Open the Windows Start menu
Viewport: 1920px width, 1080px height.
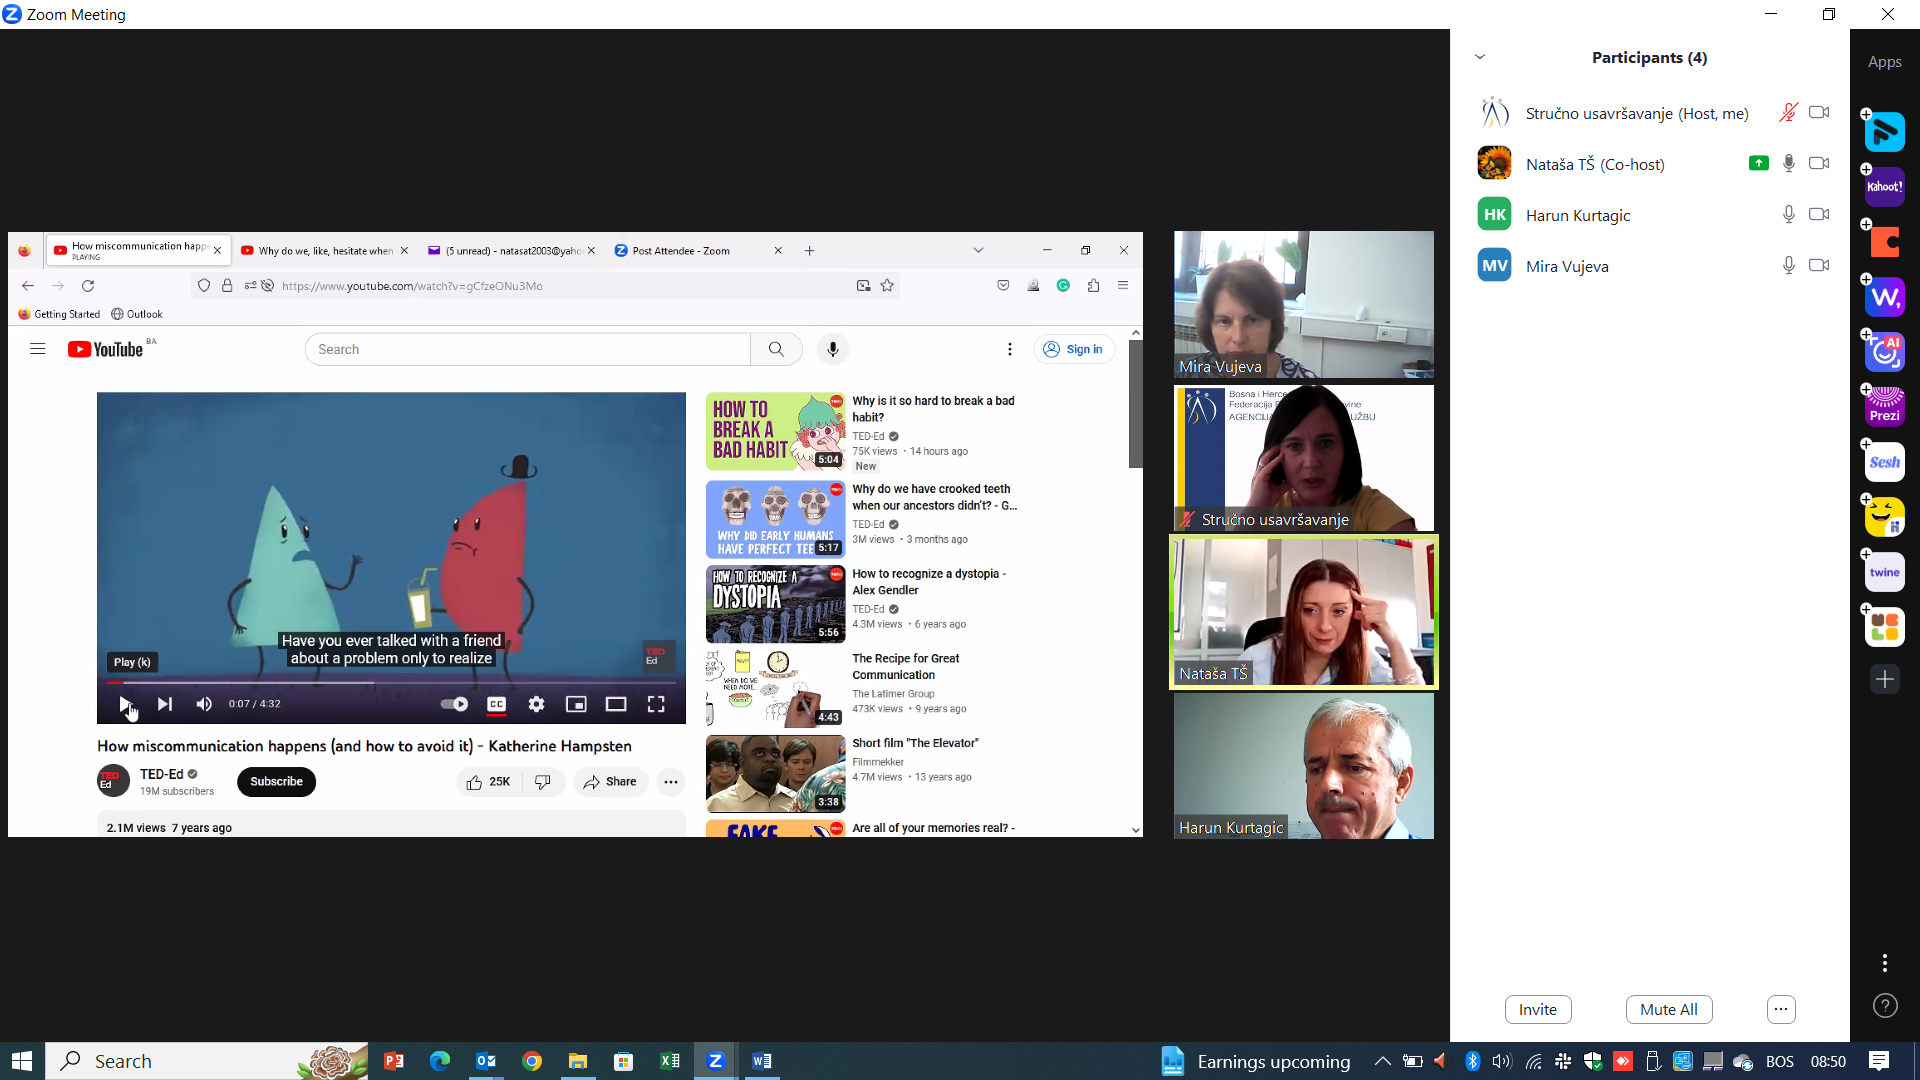22,1061
